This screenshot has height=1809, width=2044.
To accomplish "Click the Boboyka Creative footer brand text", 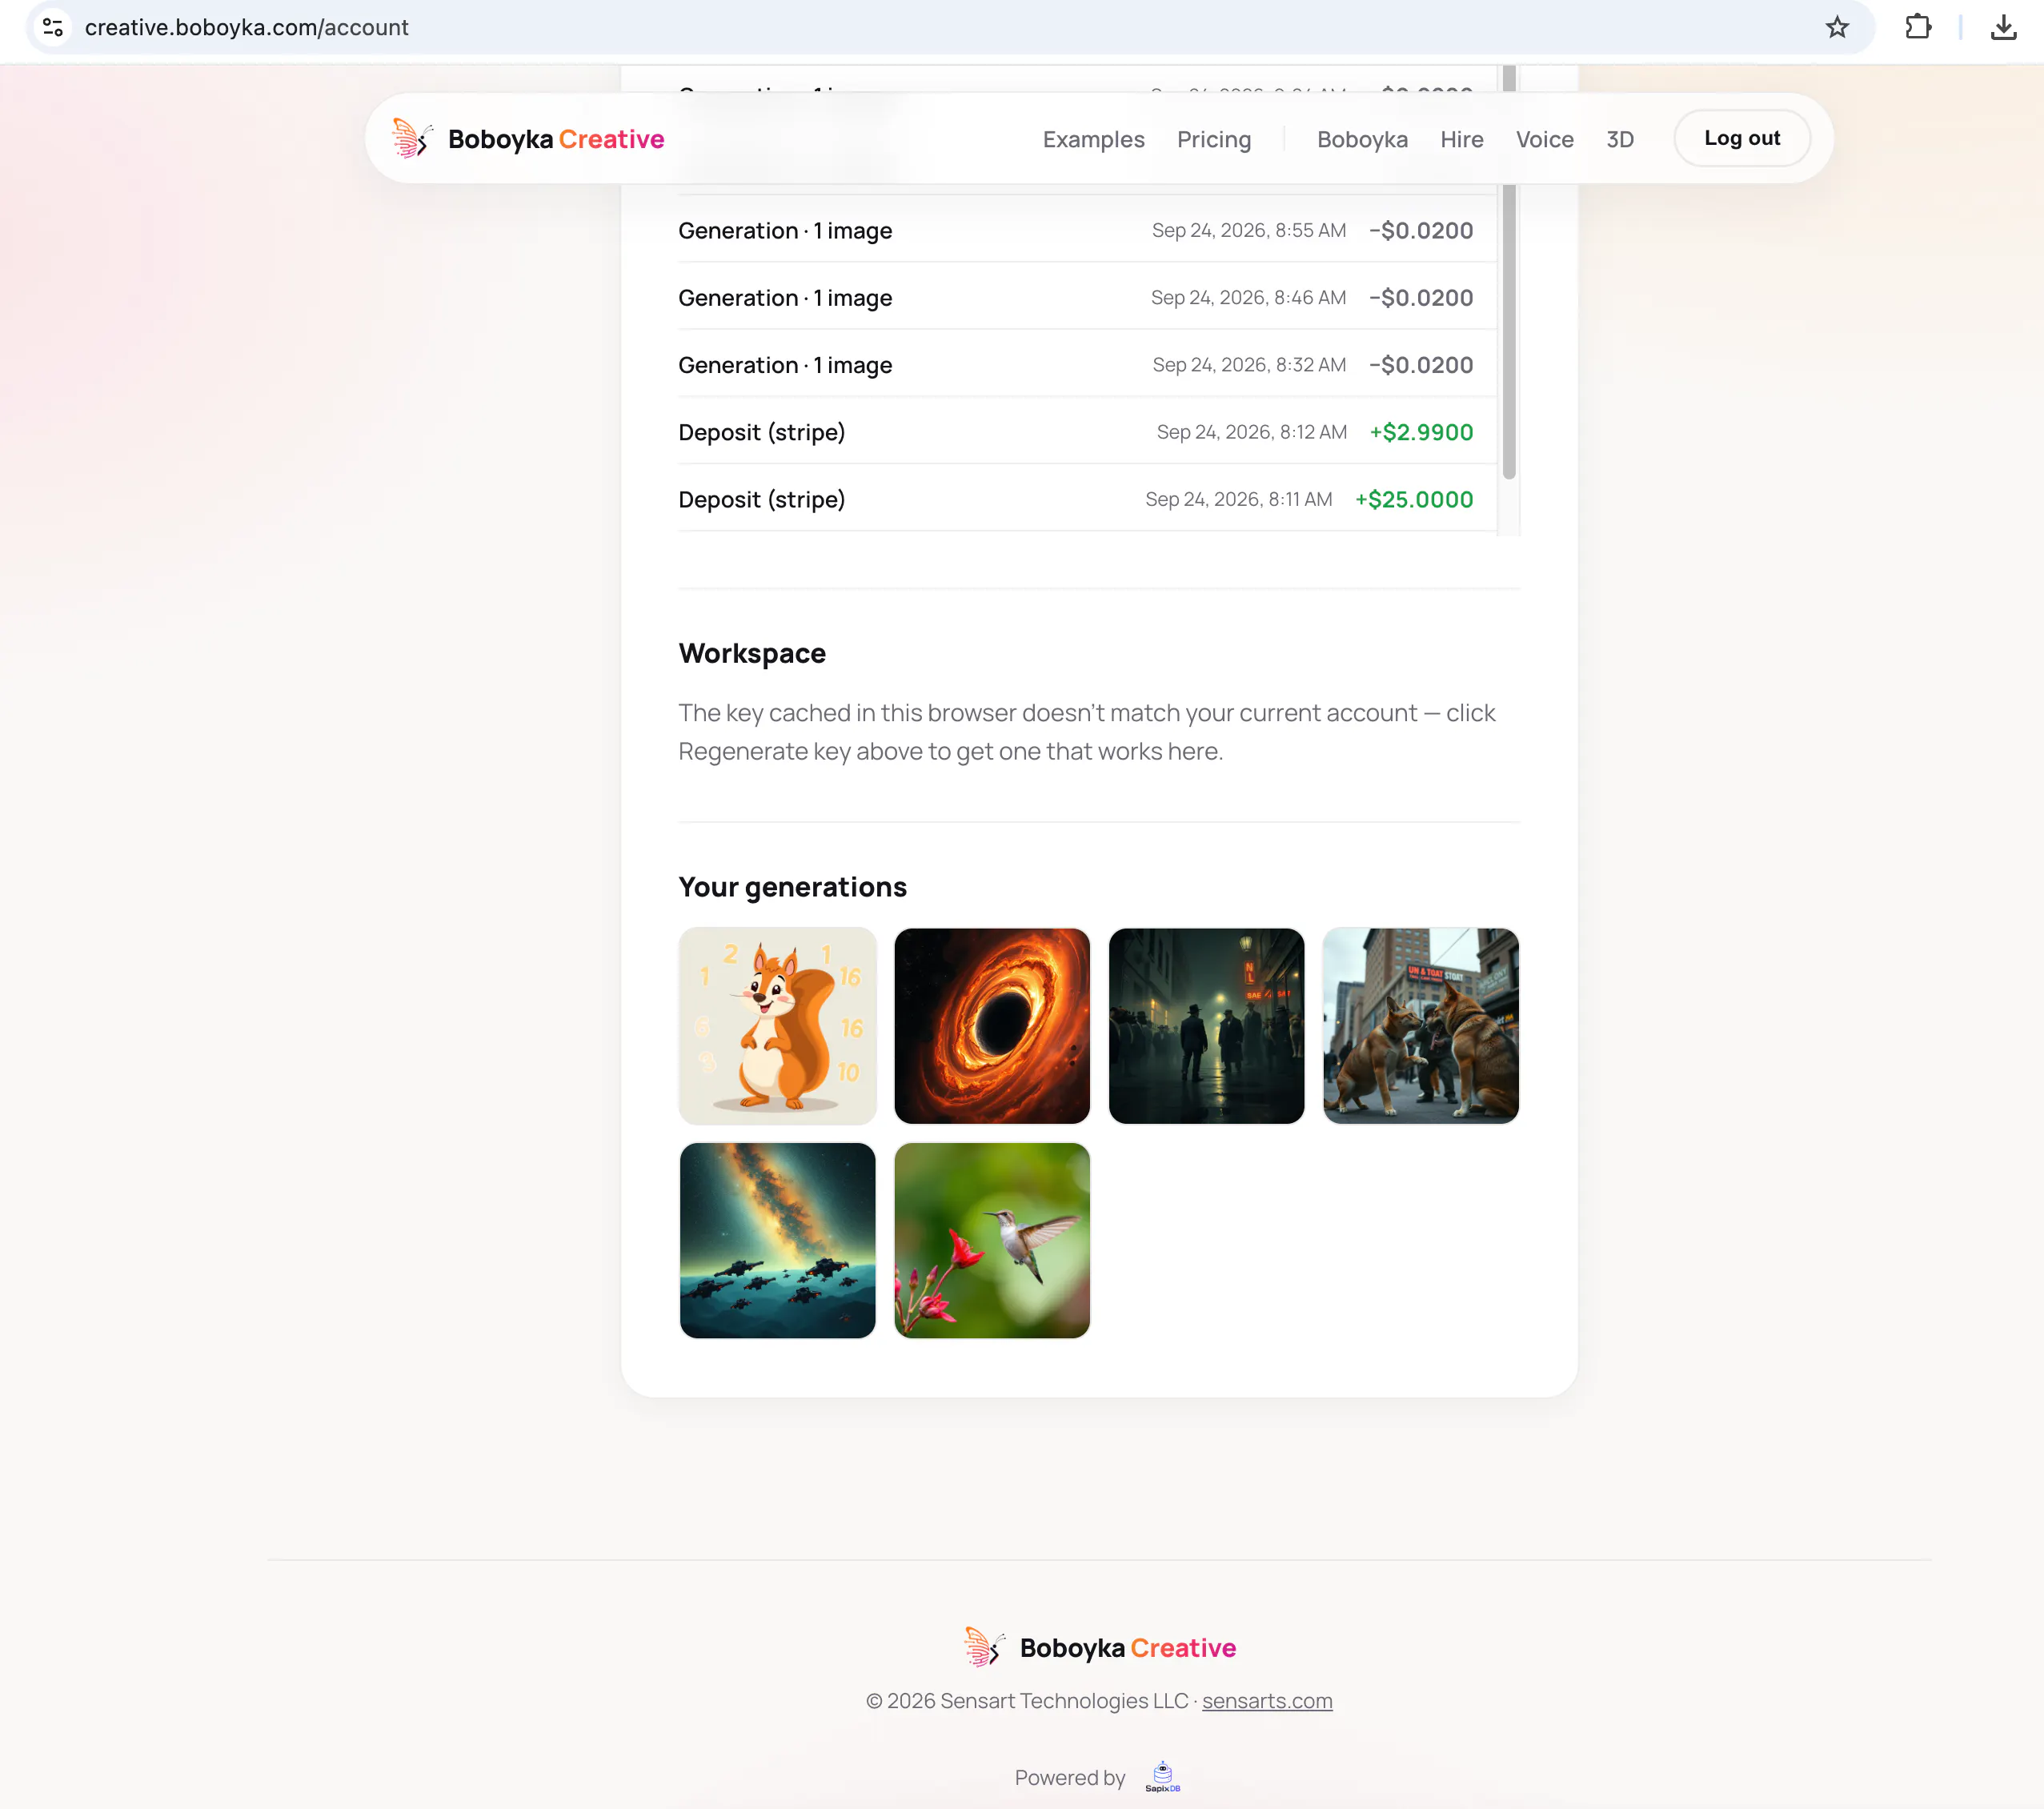I will pyautogui.click(x=1128, y=1647).
